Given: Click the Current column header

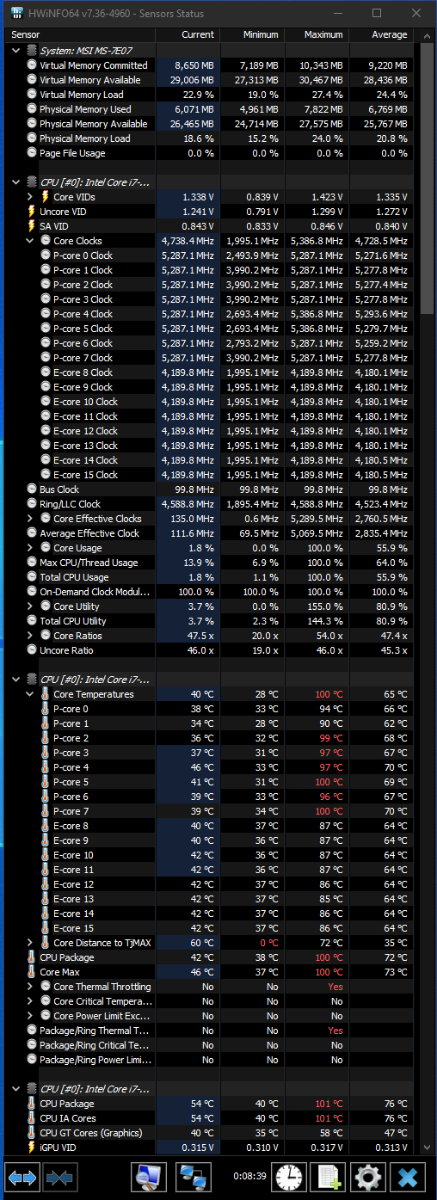Looking at the screenshot, I should pyautogui.click(x=189, y=34).
